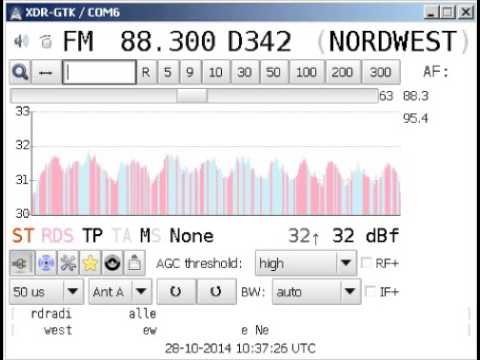The height and width of the screenshot is (360, 480).
Task: Open settings with the tools icon
Action: pyautogui.click(x=68, y=263)
